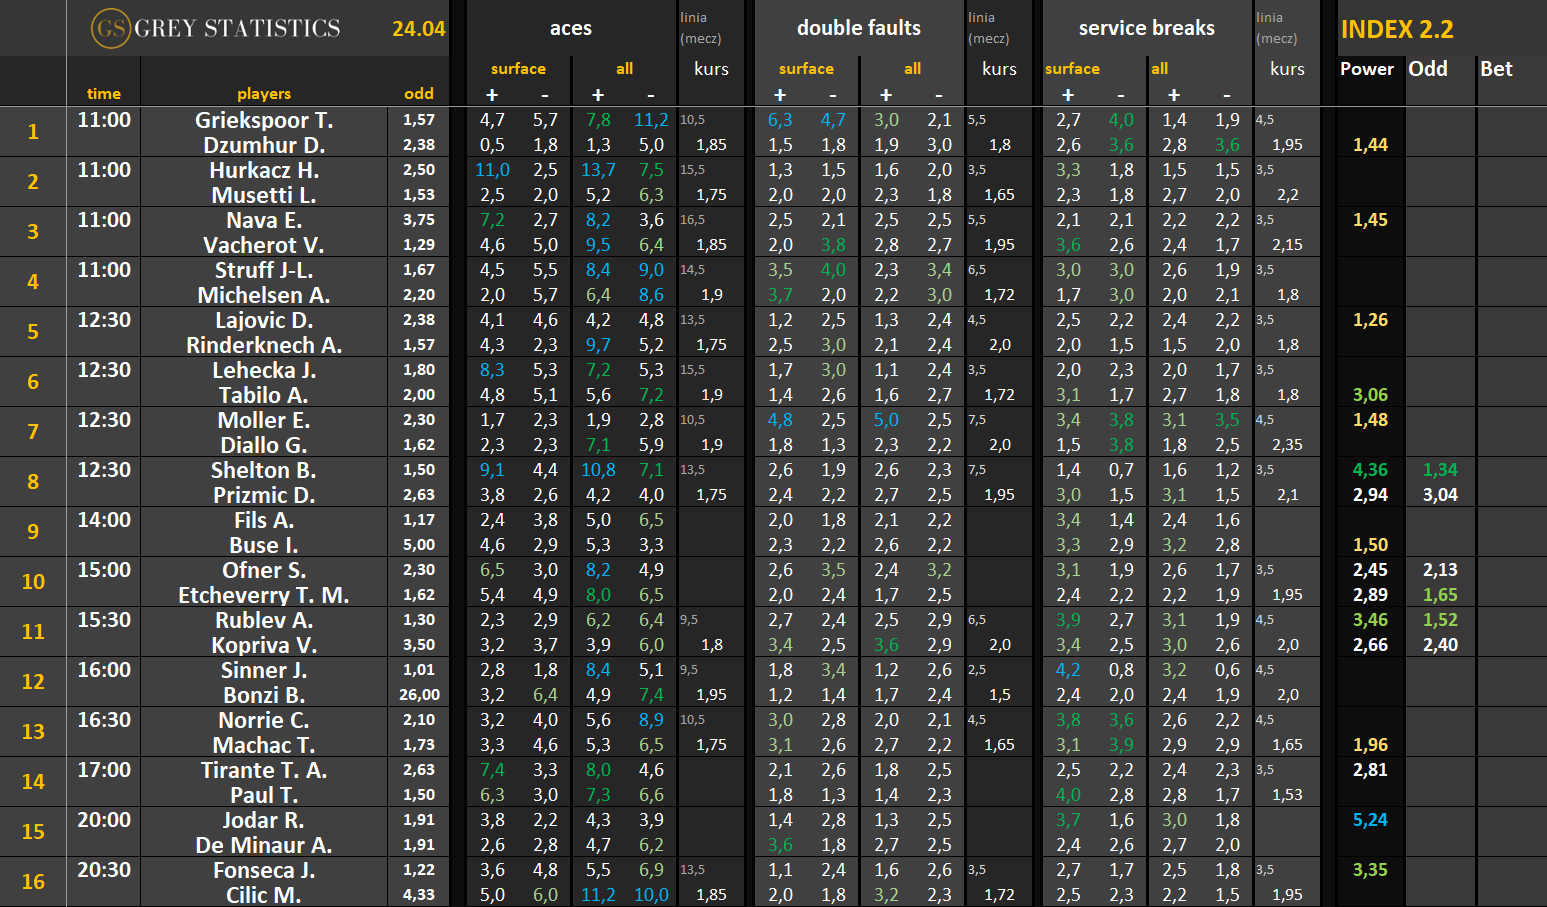Select row number 8
The width and height of the screenshot is (1547, 907).
[33, 482]
